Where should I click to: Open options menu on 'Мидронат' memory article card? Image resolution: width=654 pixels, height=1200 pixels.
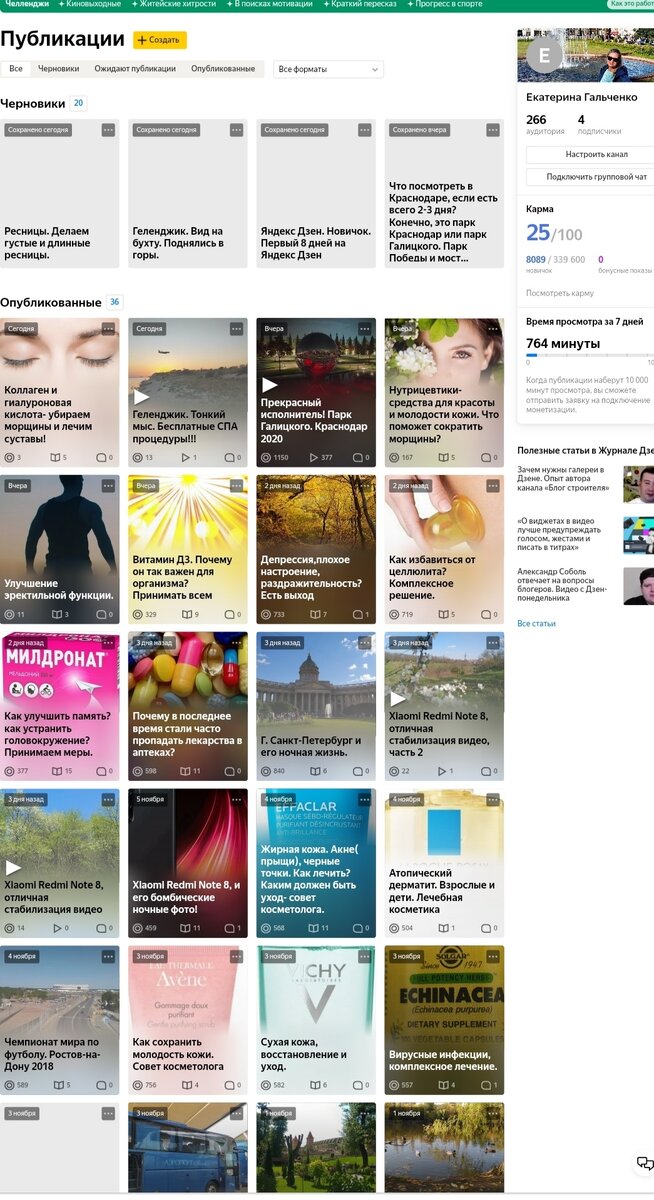tap(108, 642)
